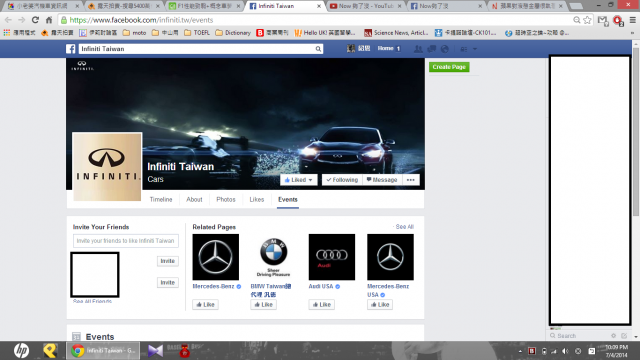Open the Science News bookmark
Image resolution: width=640 pixels, height=360 pixels.
396,33
